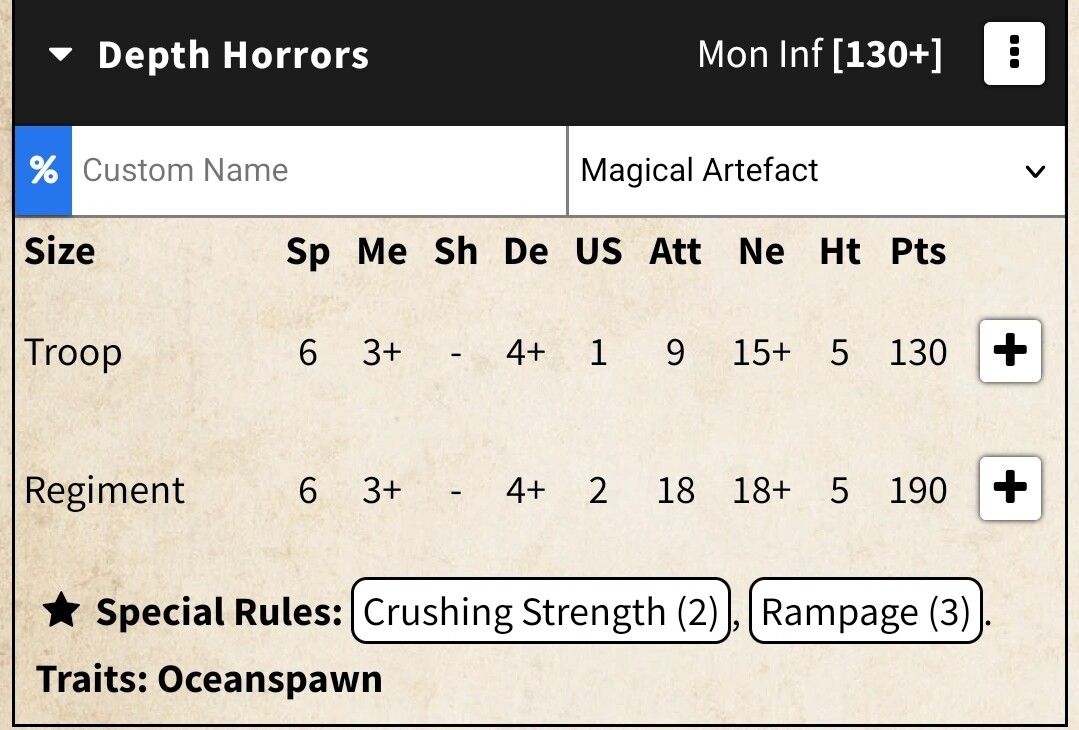The width and height of the screenshot is (1079, 730).
Task: Click the Depth Horrors unit title
Action: click(x=233, y=55)
